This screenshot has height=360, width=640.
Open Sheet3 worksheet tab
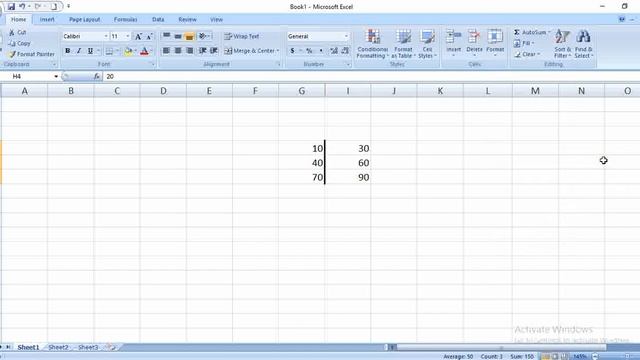coord(88,347)
